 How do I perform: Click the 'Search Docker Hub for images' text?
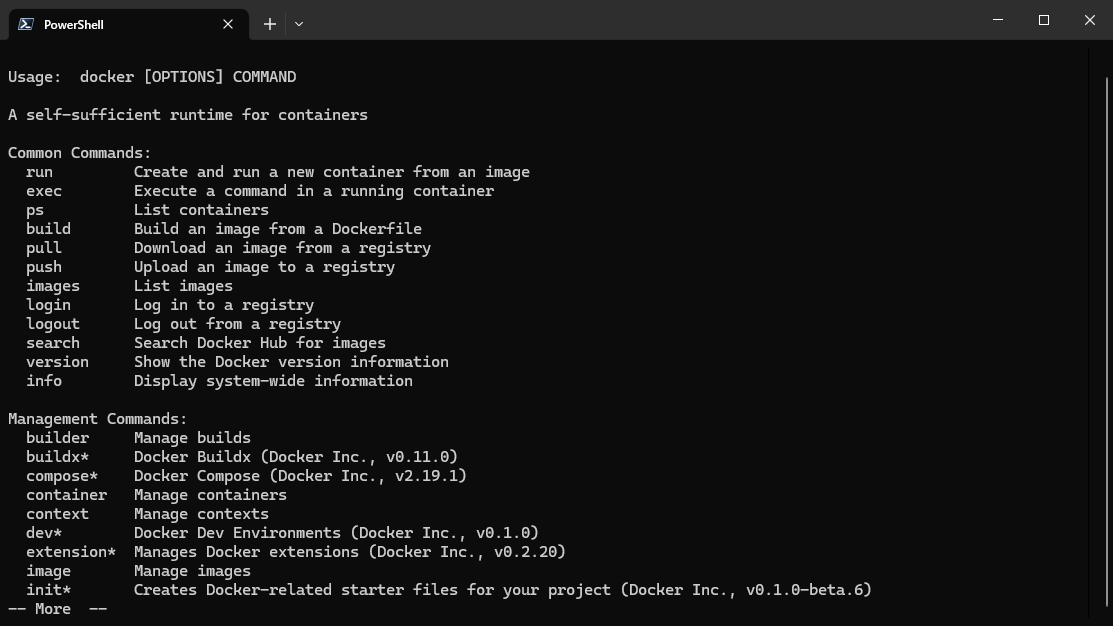tap(260, 343)
